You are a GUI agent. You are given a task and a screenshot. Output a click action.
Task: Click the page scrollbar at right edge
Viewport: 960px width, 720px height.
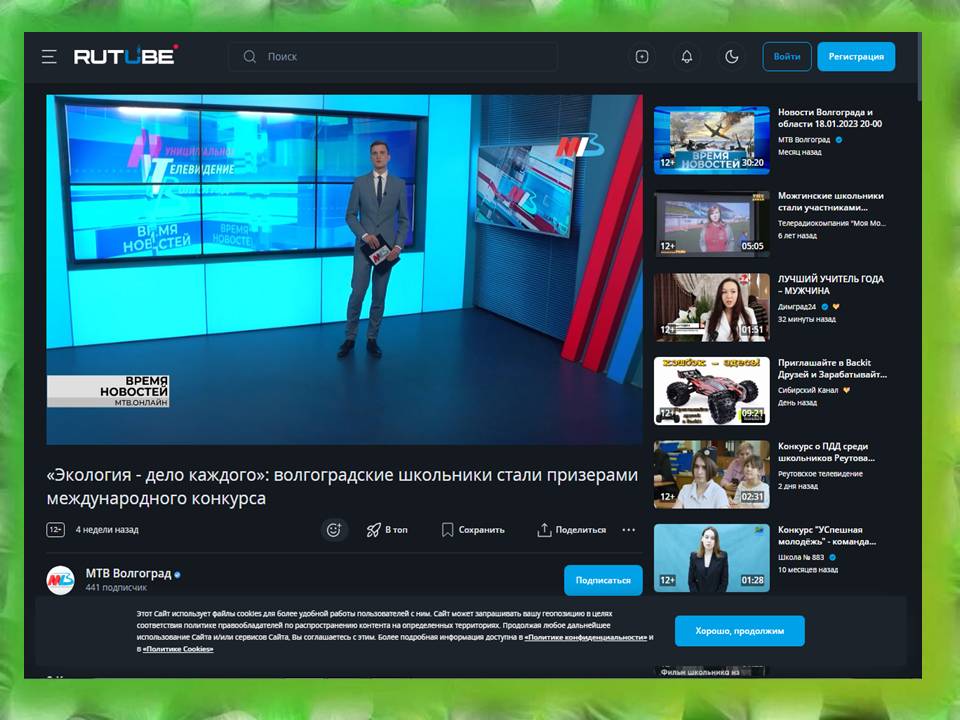(x=919, y=67)
